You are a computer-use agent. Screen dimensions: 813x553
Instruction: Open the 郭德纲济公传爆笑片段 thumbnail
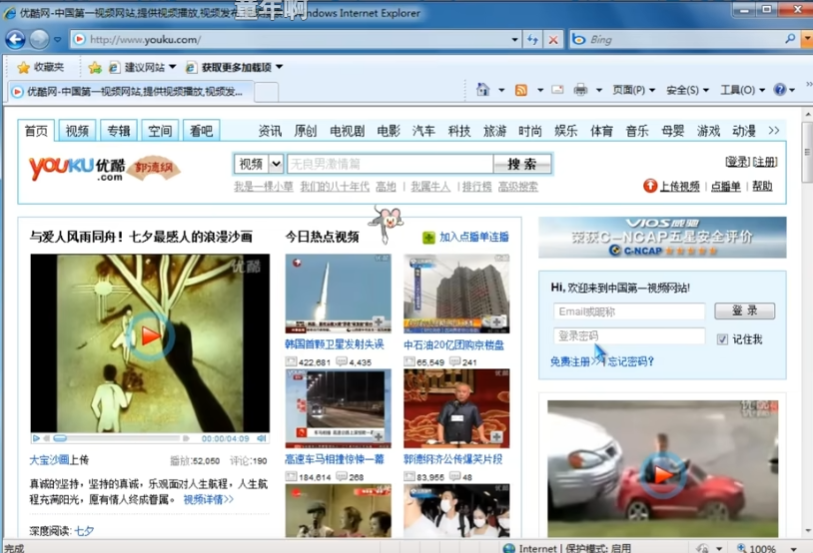click(456, 408)
